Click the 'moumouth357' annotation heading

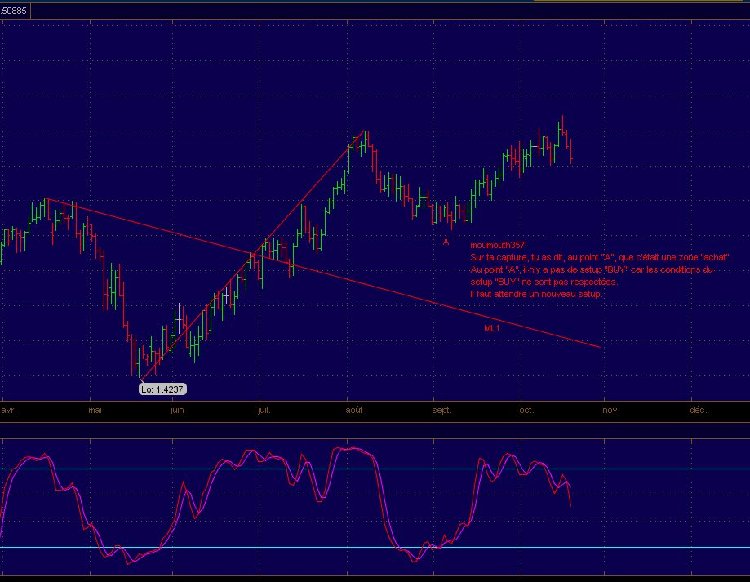[497, 245]
